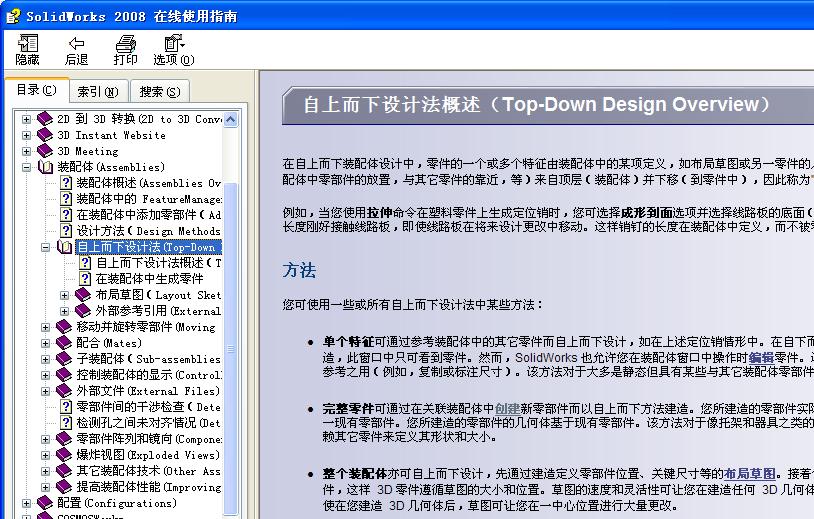Click the book icon for 子装配体
The image size is (814, 519).
[x=64, y=359]
